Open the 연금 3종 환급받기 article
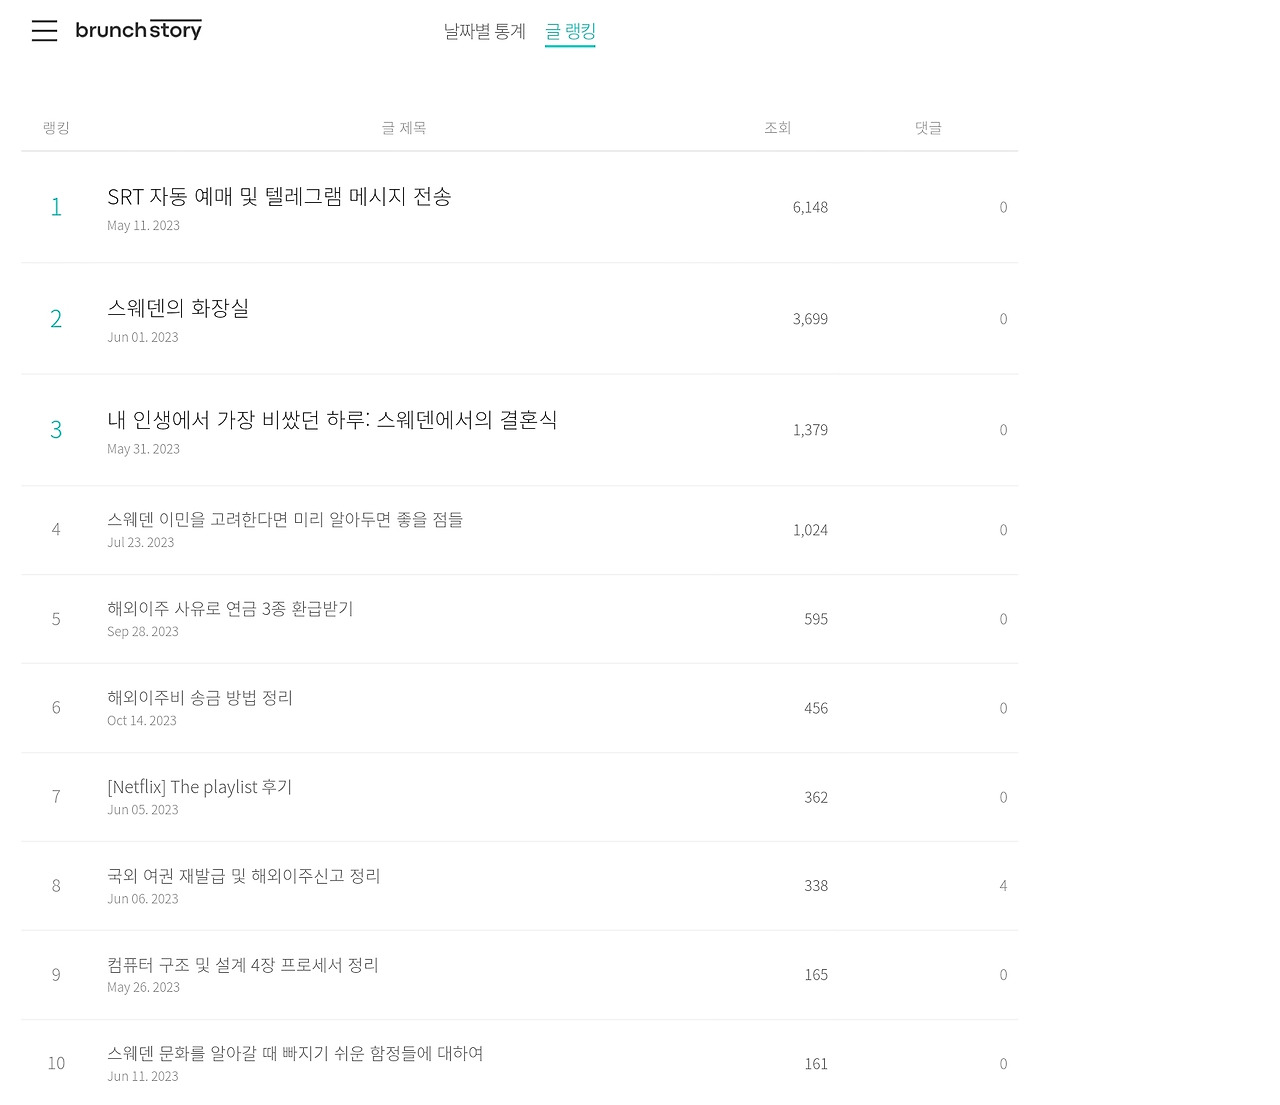The image size is (1280, 1105). [x=230, y=608]
